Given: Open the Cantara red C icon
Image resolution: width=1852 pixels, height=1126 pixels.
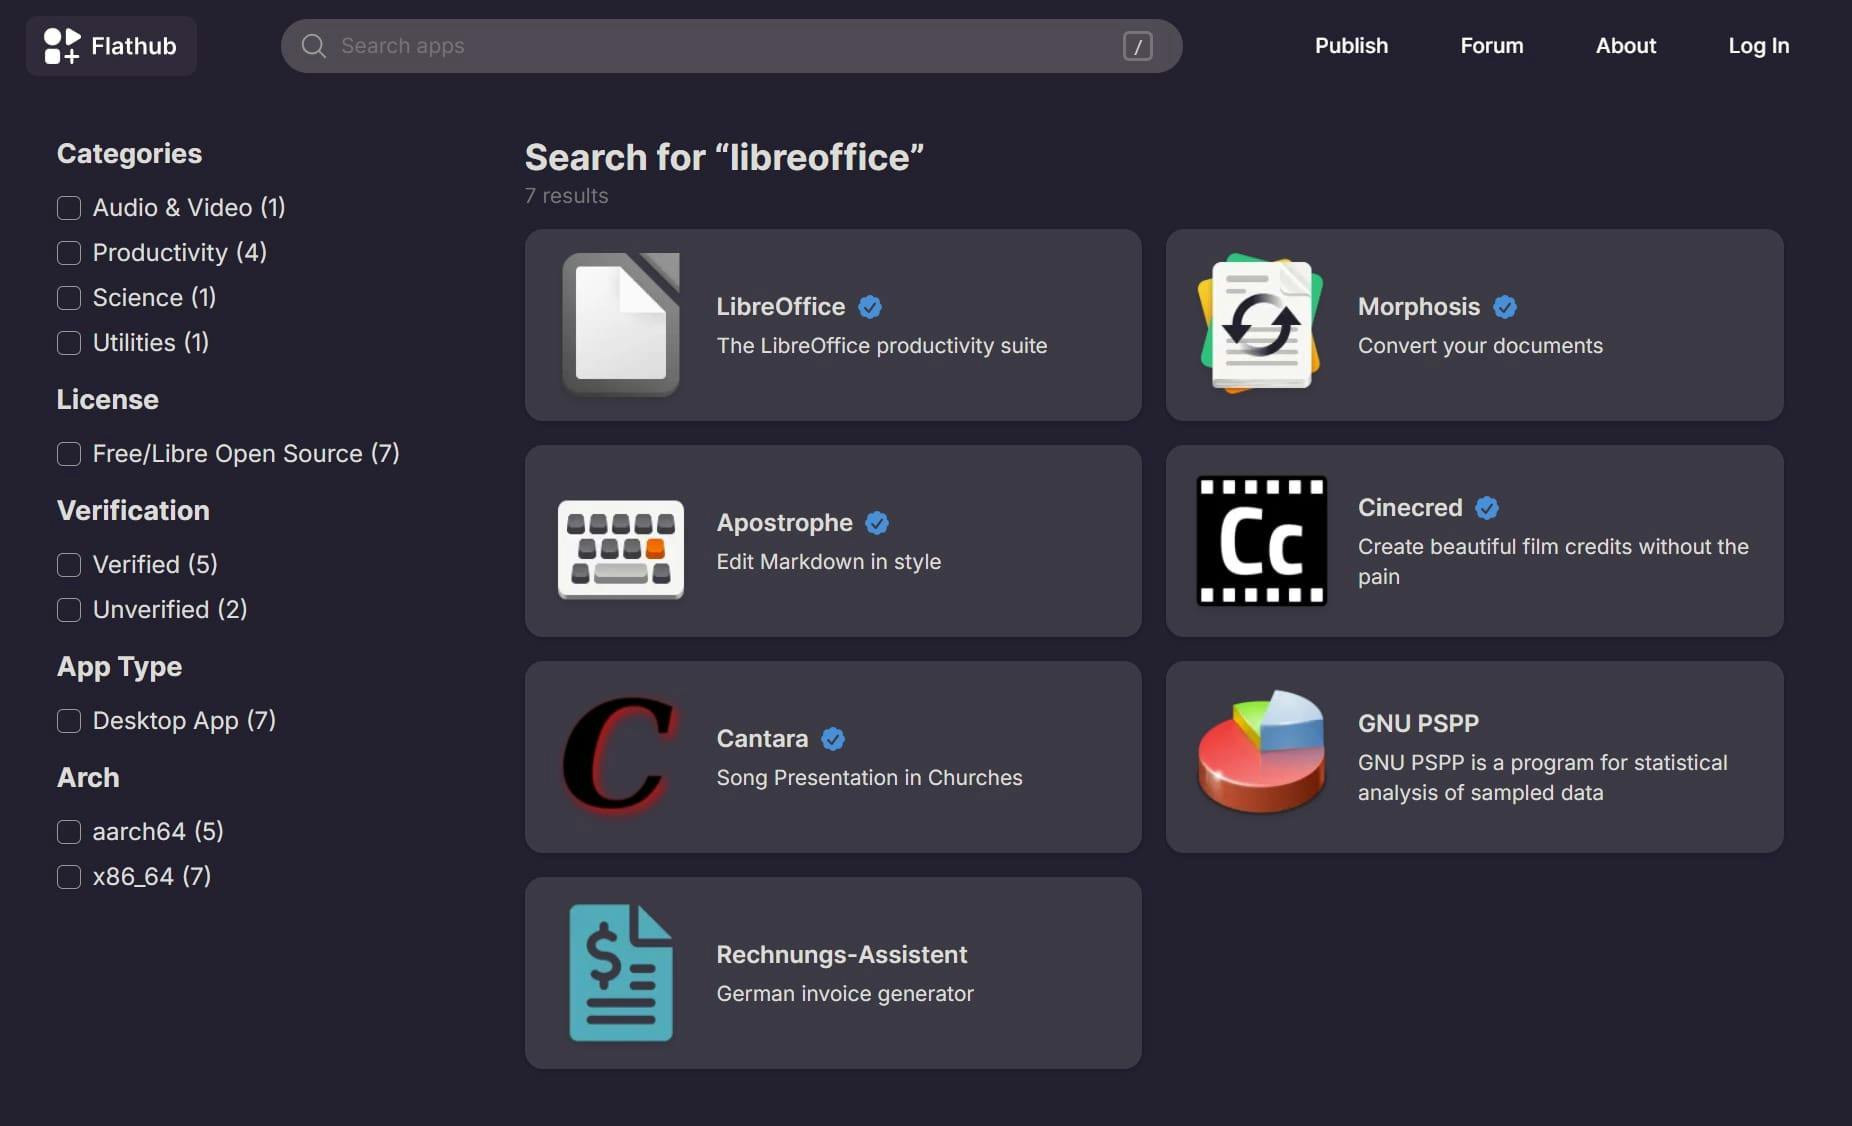Looking at the screenshot, I should click(621, 757).
